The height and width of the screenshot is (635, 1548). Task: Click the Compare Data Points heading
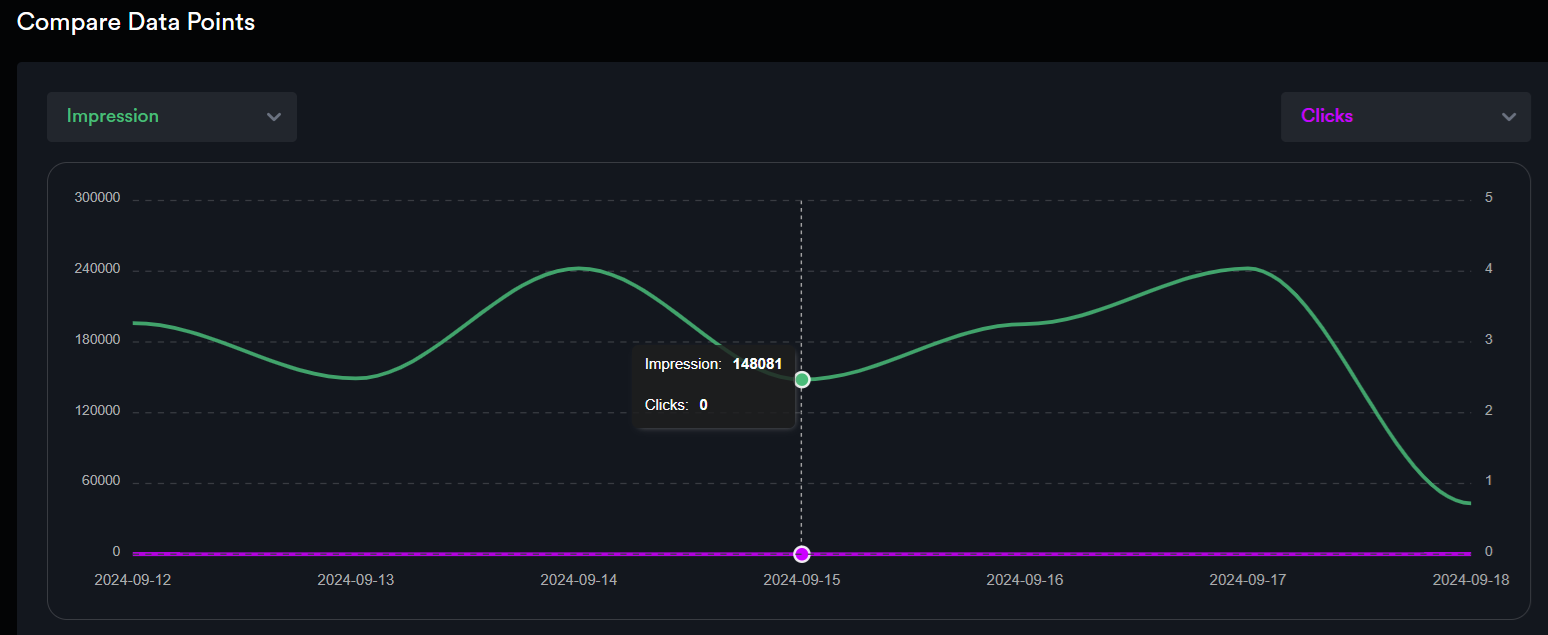136,22
